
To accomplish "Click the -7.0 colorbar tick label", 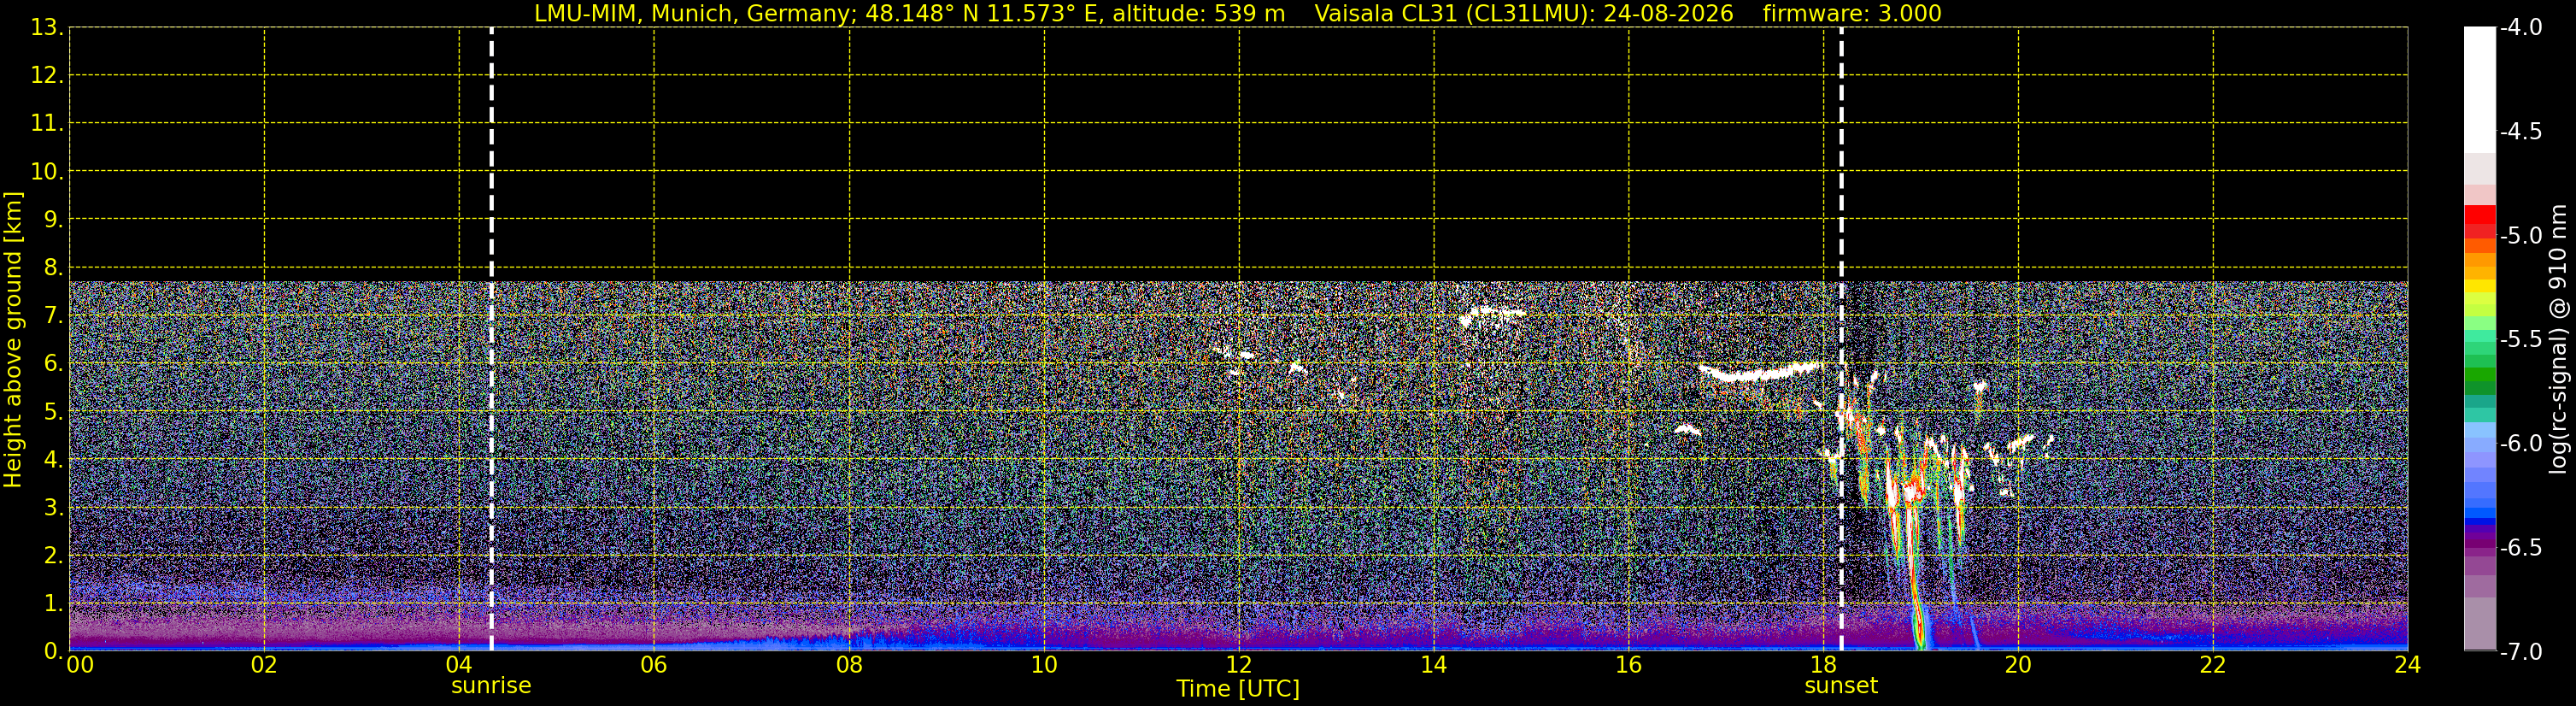I will coord(2520,652).
